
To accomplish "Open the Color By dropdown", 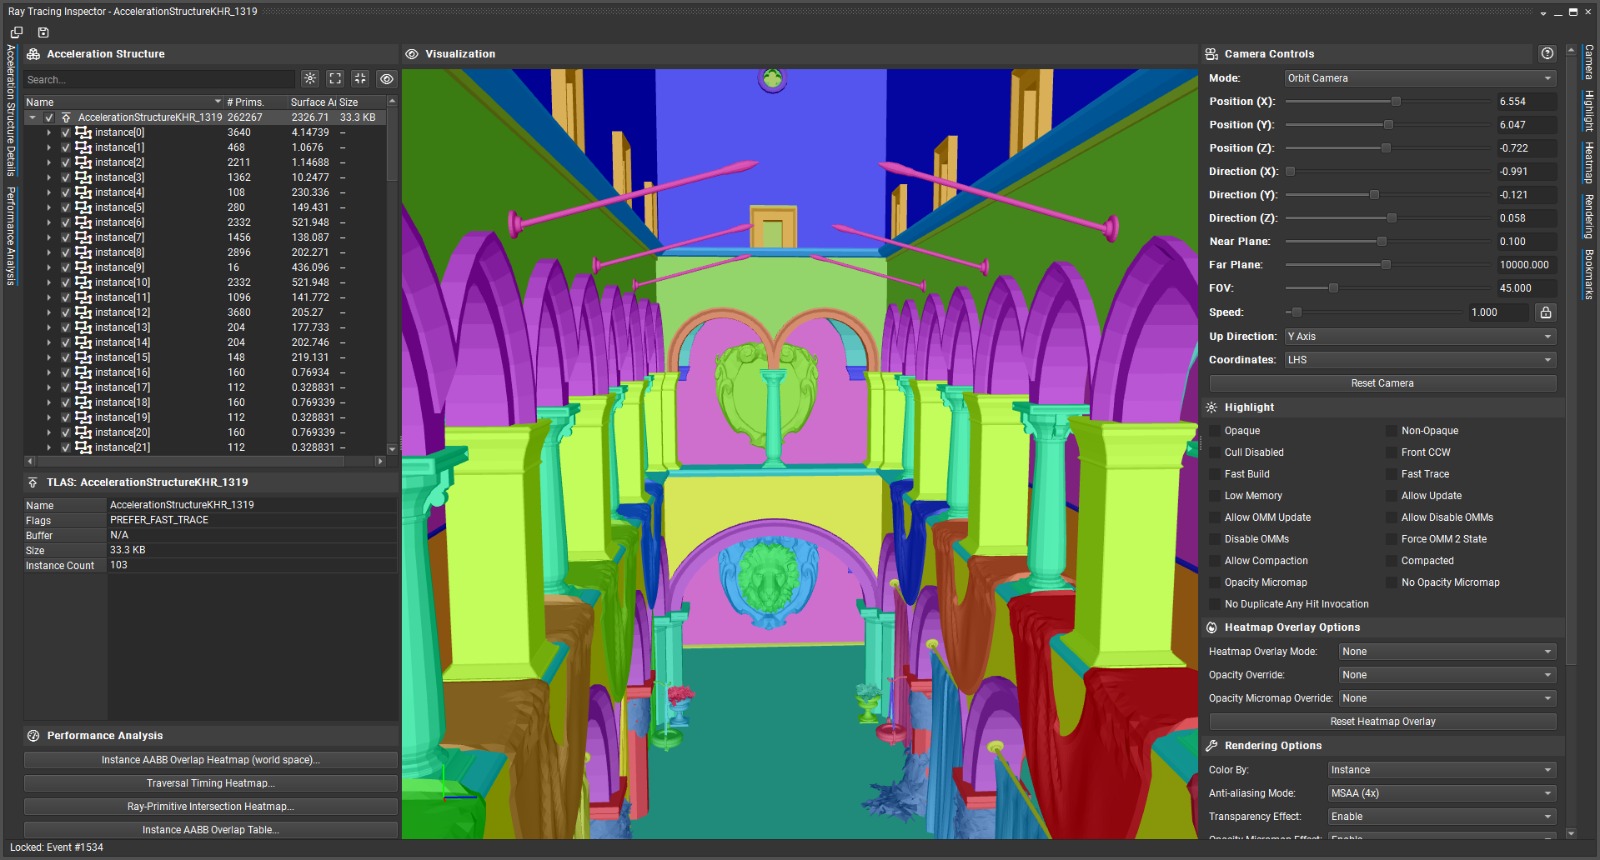I will point(1440,770).
